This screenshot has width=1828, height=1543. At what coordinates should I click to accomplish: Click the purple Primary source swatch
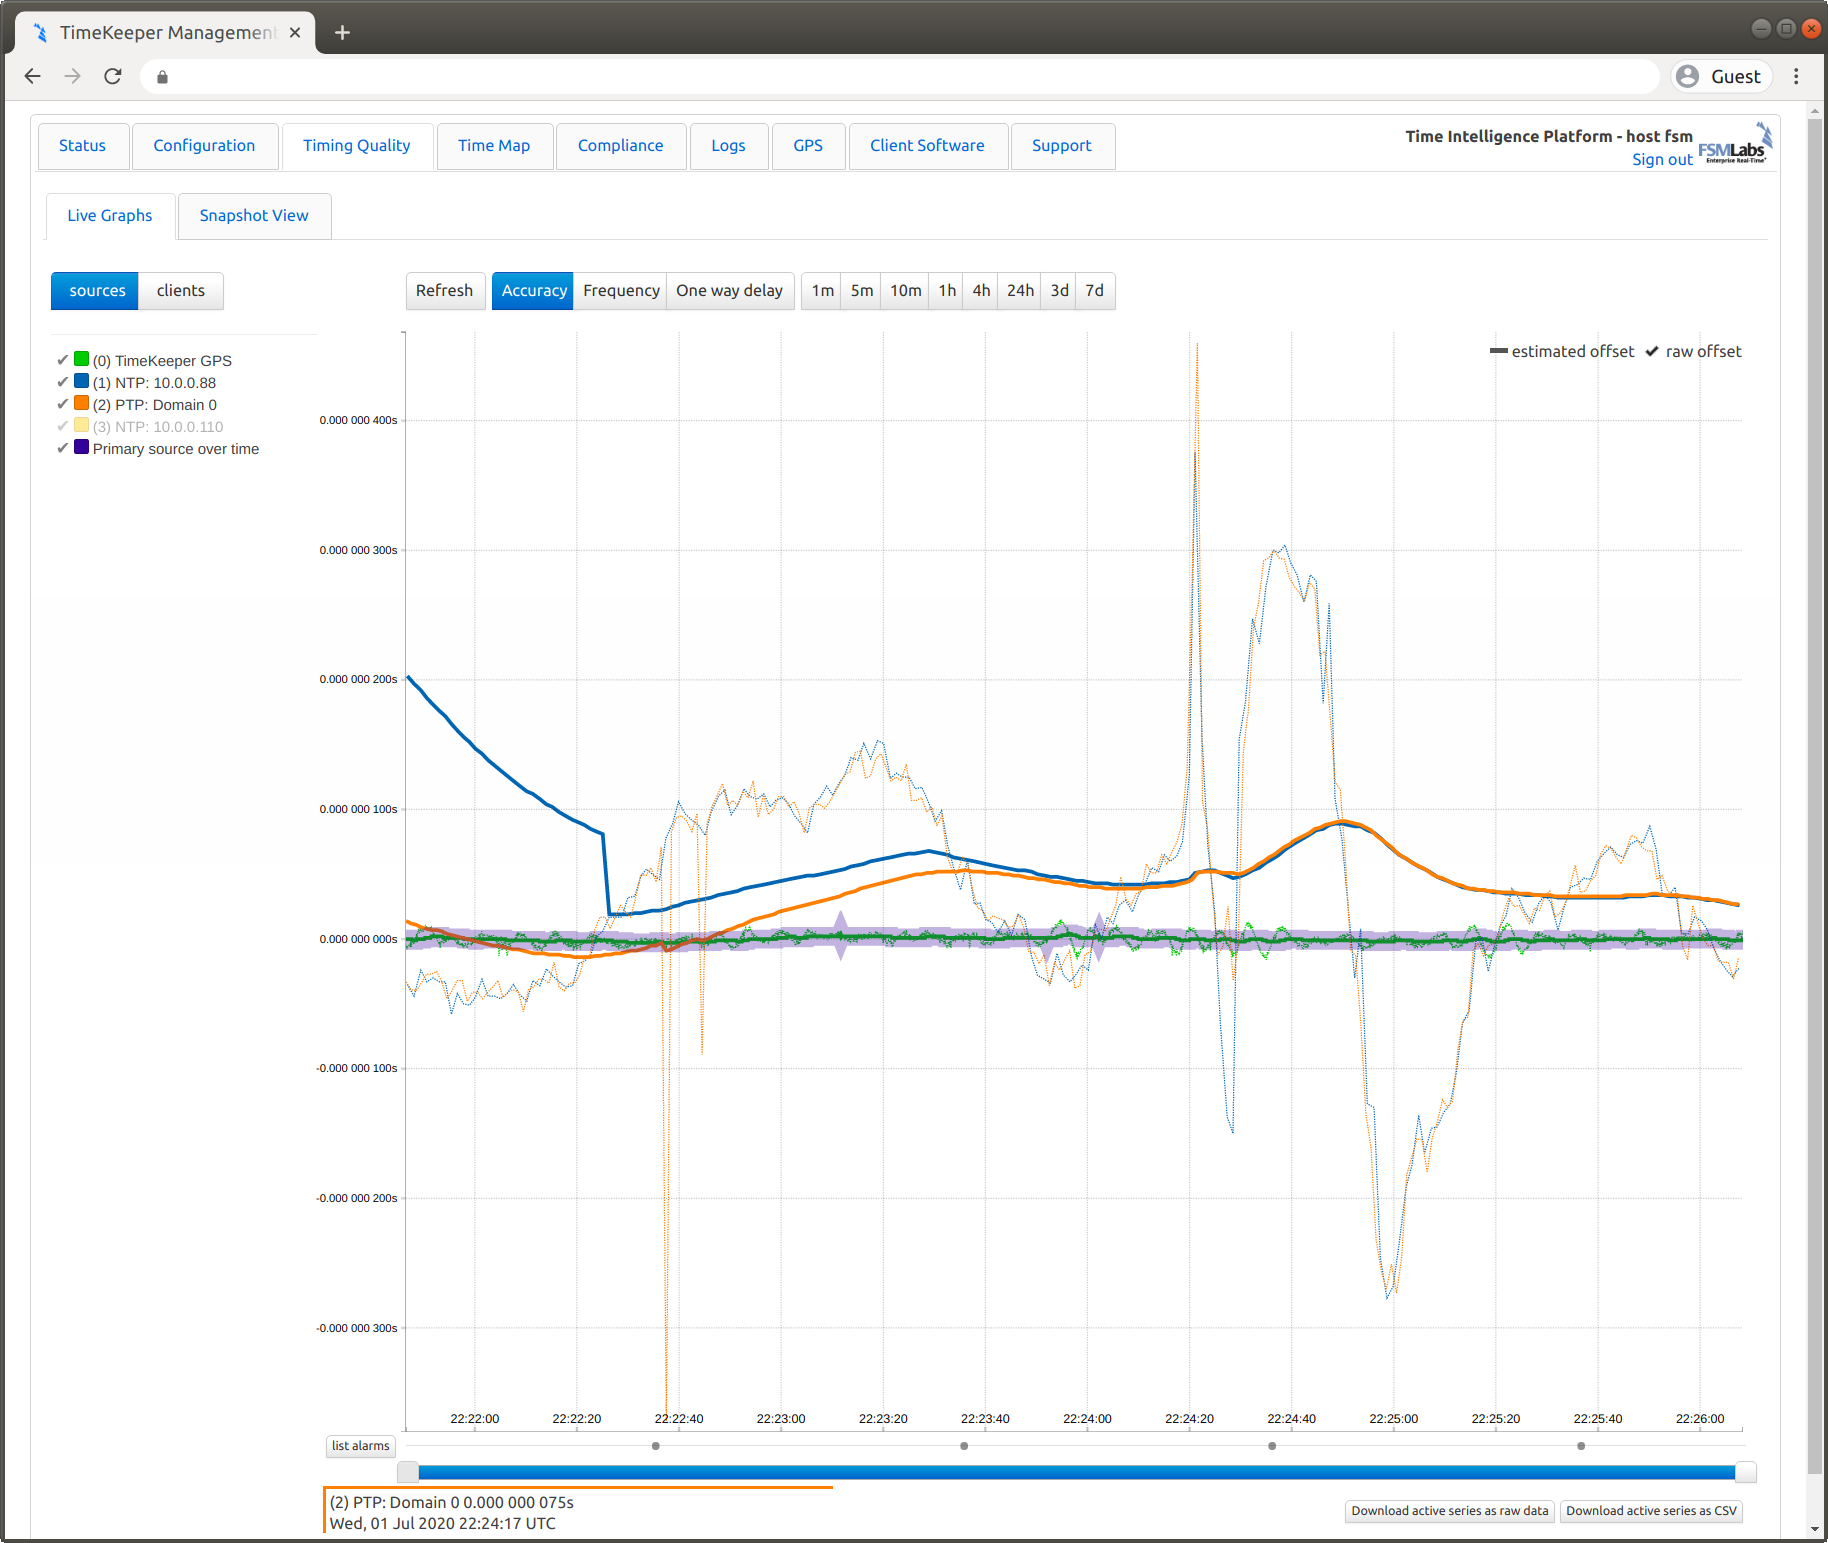coord(82,447)
